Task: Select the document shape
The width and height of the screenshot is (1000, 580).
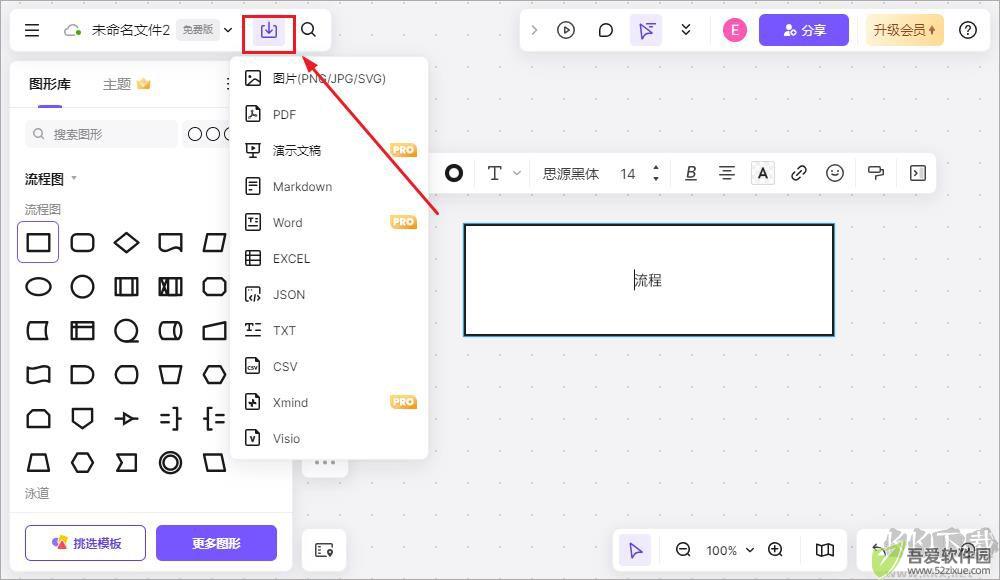Action: pos(170,243)
